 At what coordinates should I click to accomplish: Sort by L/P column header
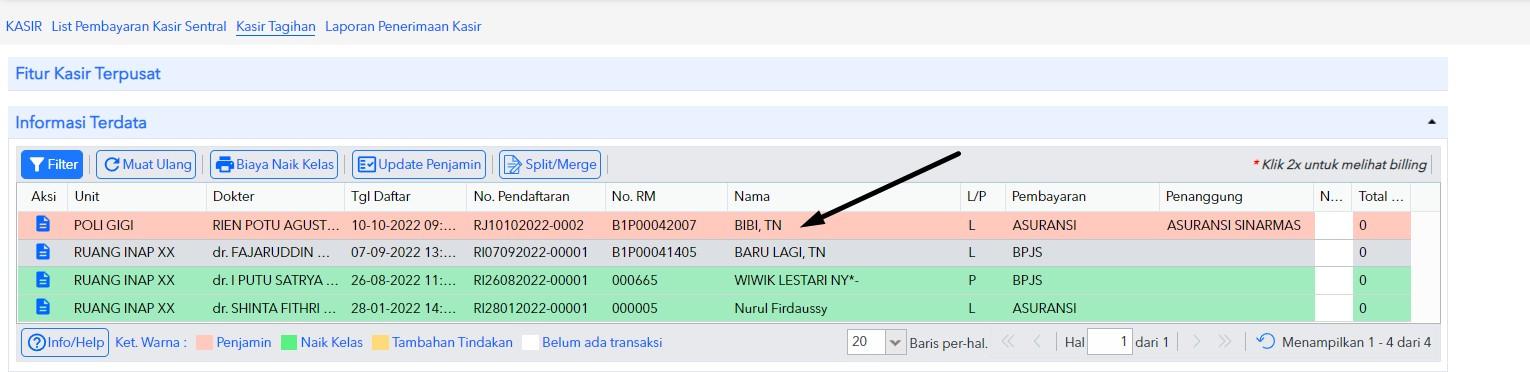[983, 196]
